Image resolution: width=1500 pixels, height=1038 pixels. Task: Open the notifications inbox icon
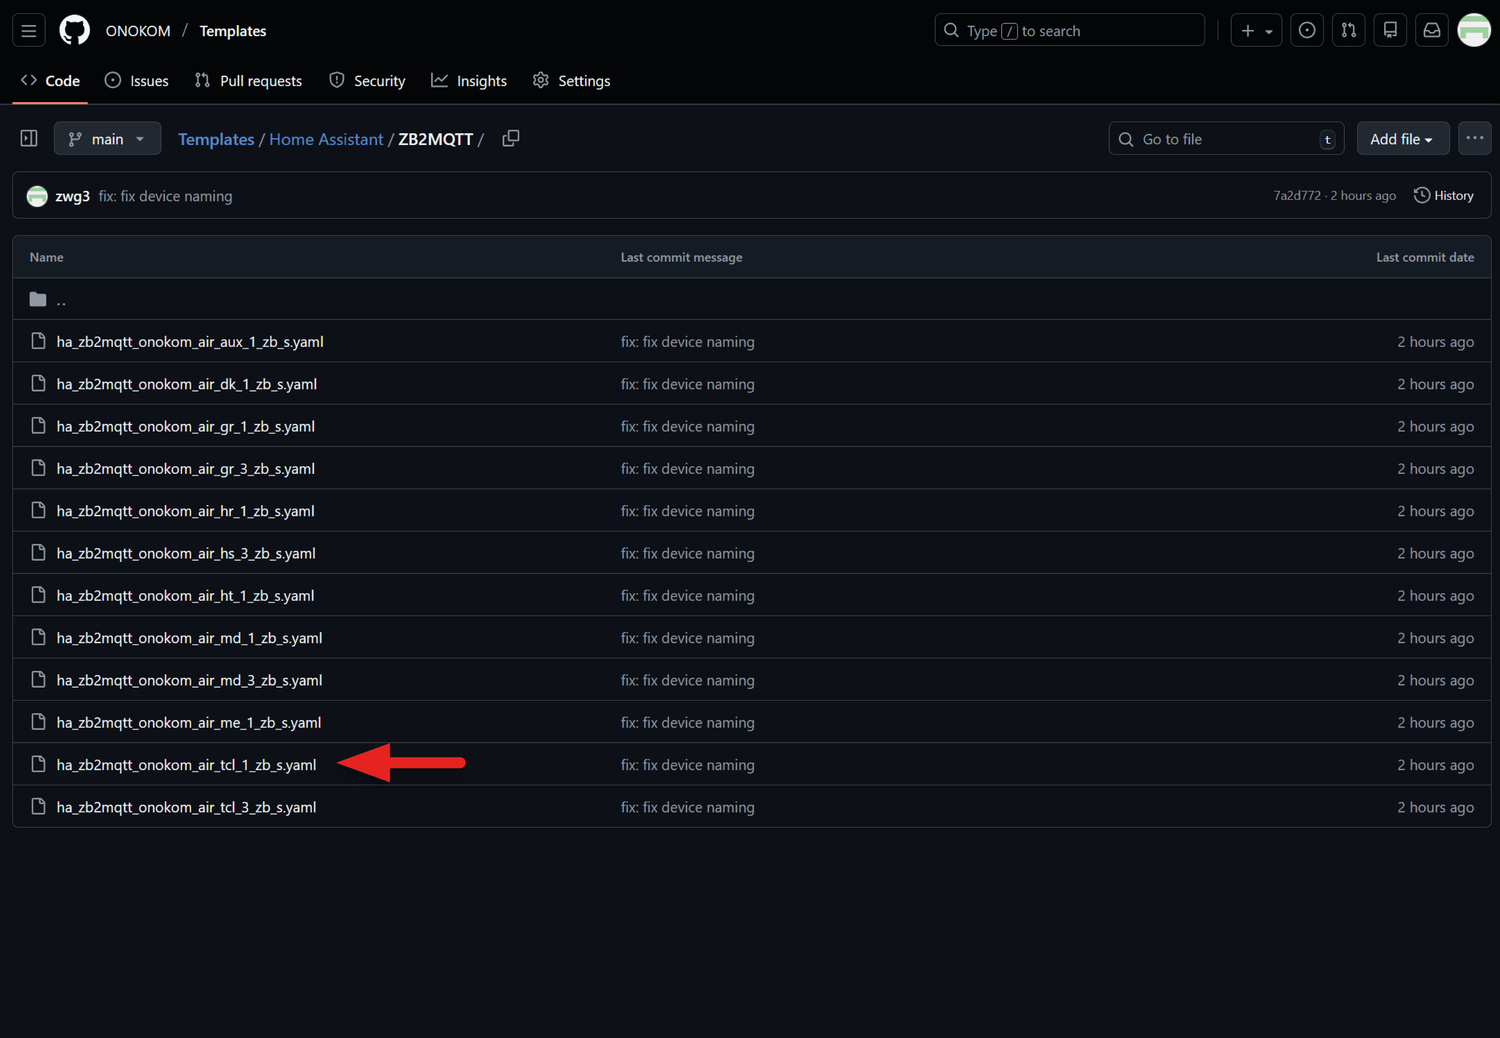pos(1432,31)
